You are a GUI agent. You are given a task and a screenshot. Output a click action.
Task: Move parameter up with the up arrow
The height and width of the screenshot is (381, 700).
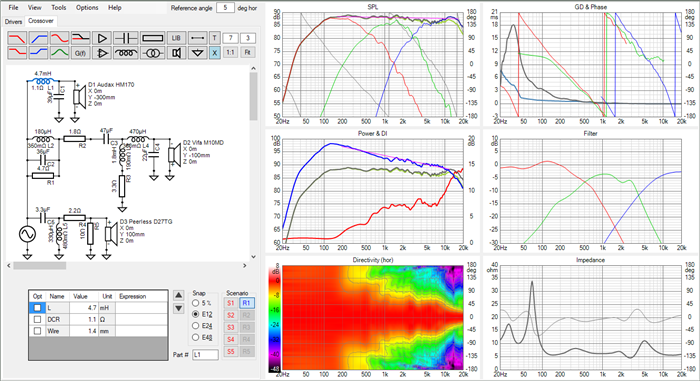(178, 295)
